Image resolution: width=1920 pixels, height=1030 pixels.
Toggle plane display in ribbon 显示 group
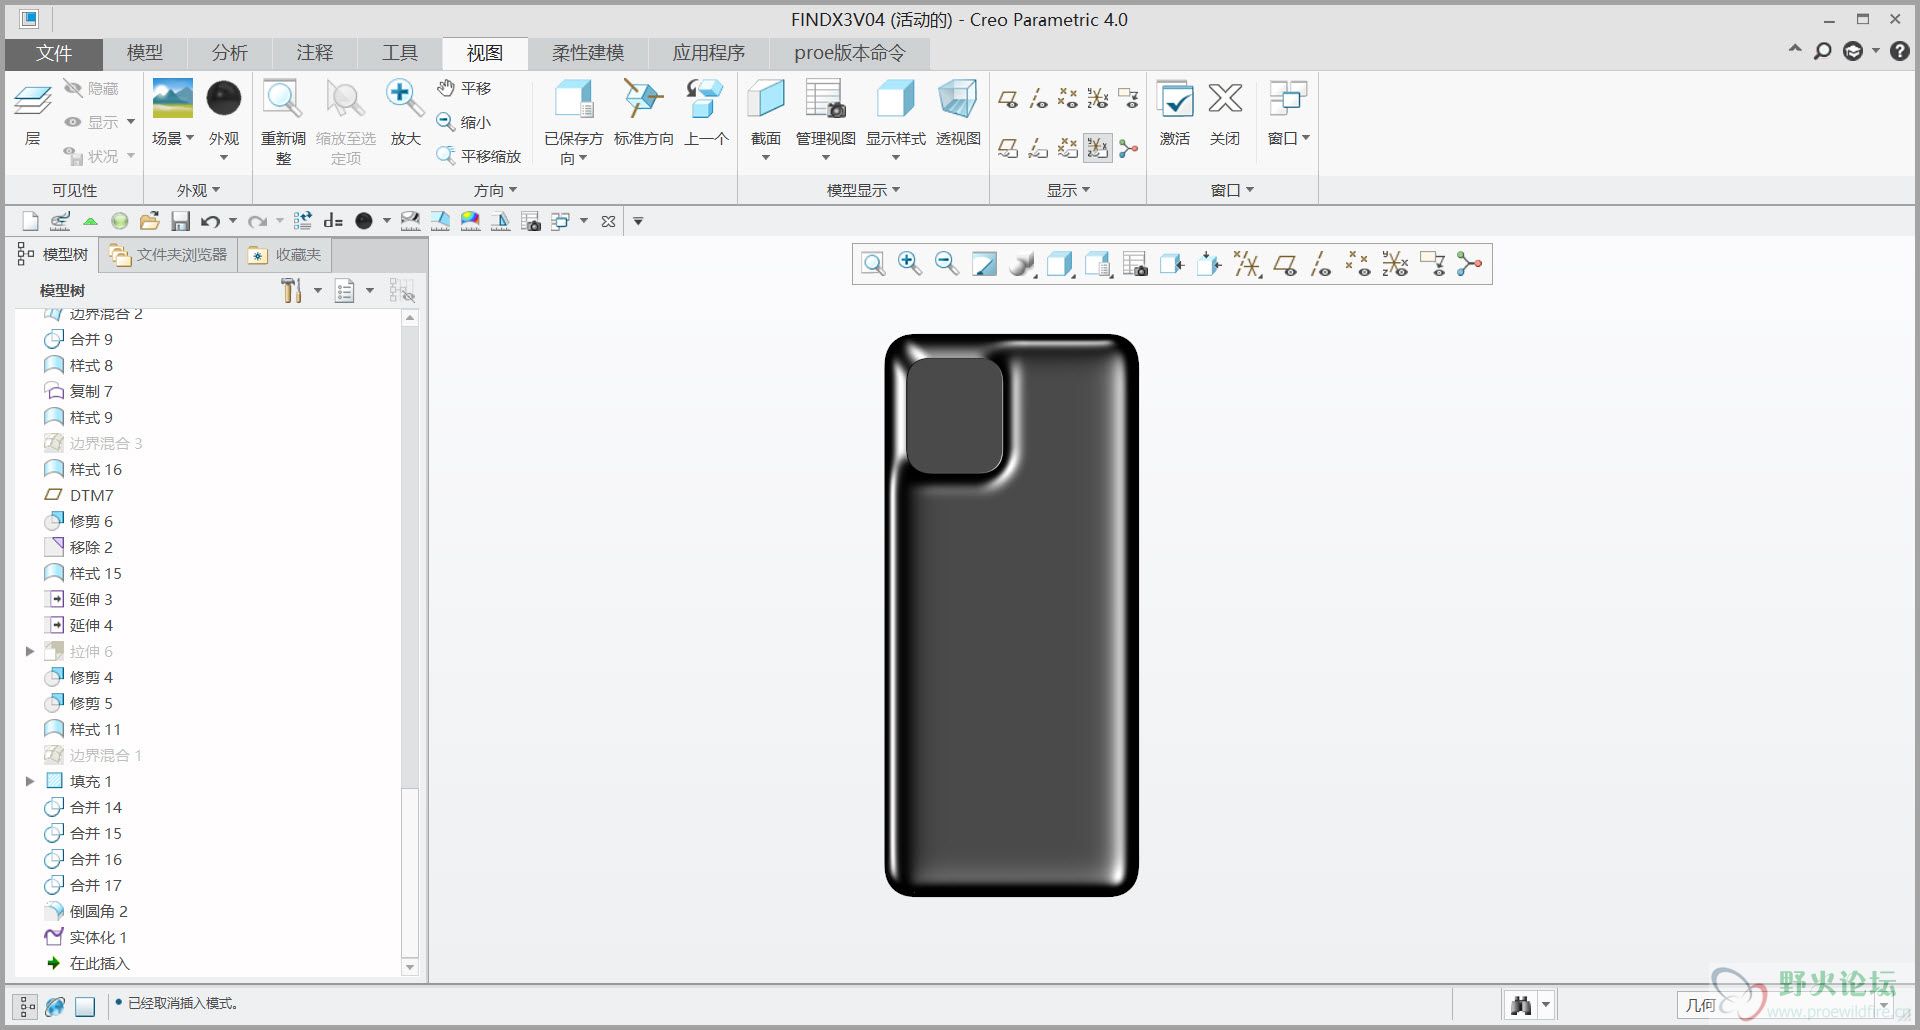pos(1008,98)
